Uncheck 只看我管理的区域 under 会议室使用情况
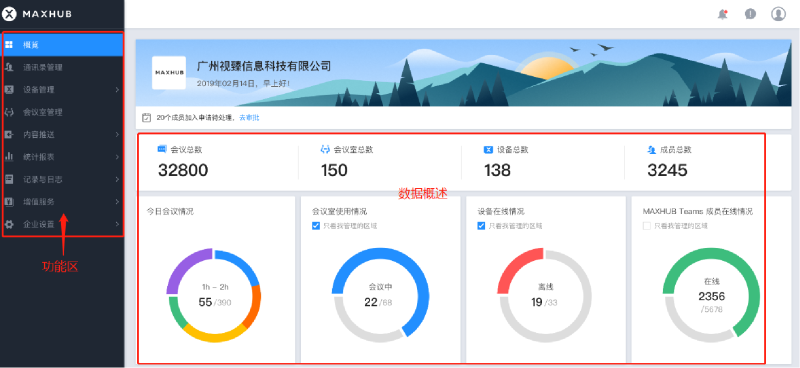Viewport: 800px width, 368px height. (316, 226)
